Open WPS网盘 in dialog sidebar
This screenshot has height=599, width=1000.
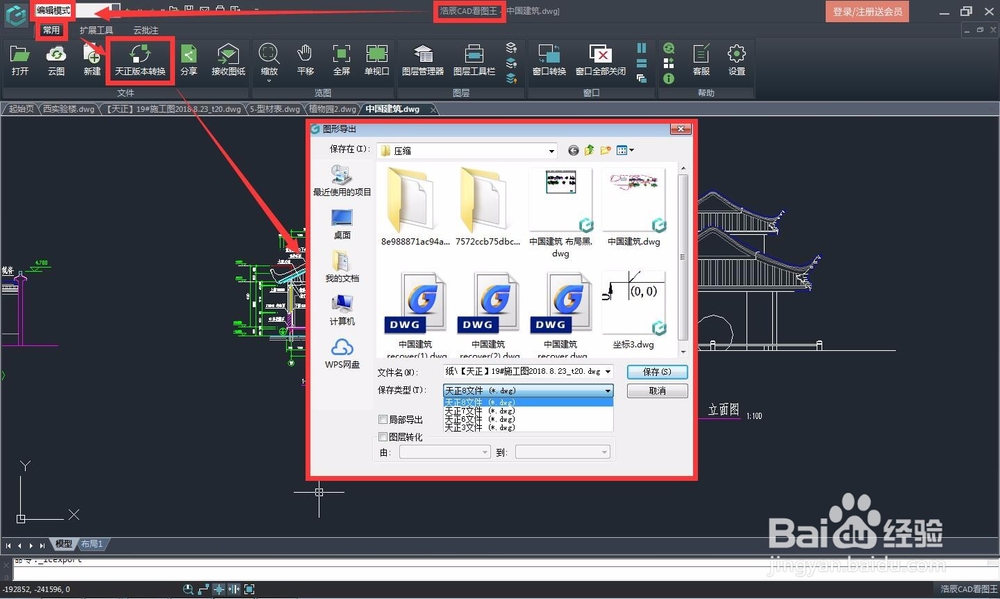pos(342,353)
